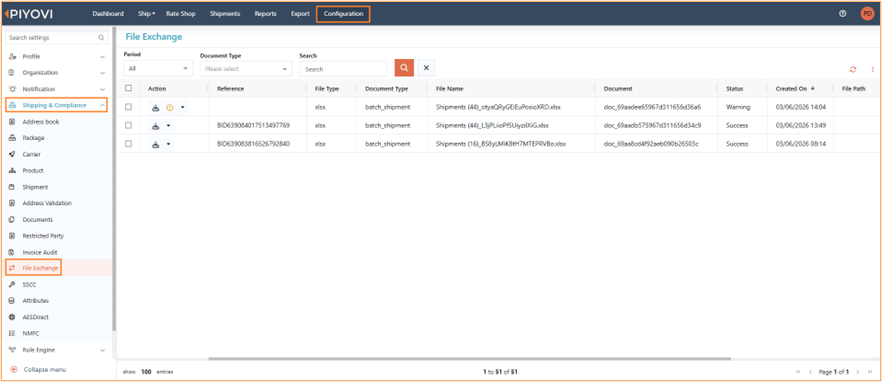The image size is (882, 382).
Task: Click the Collapse menu link
Action: (45, 370)
